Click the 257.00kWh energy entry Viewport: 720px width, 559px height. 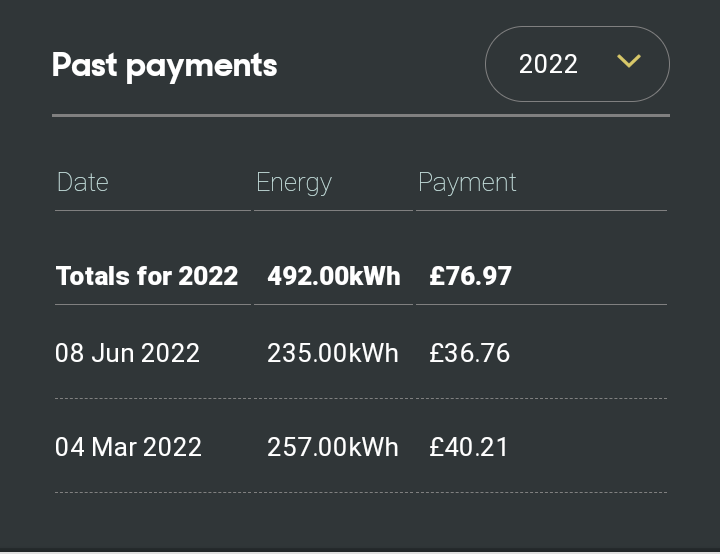click(333, 447)
